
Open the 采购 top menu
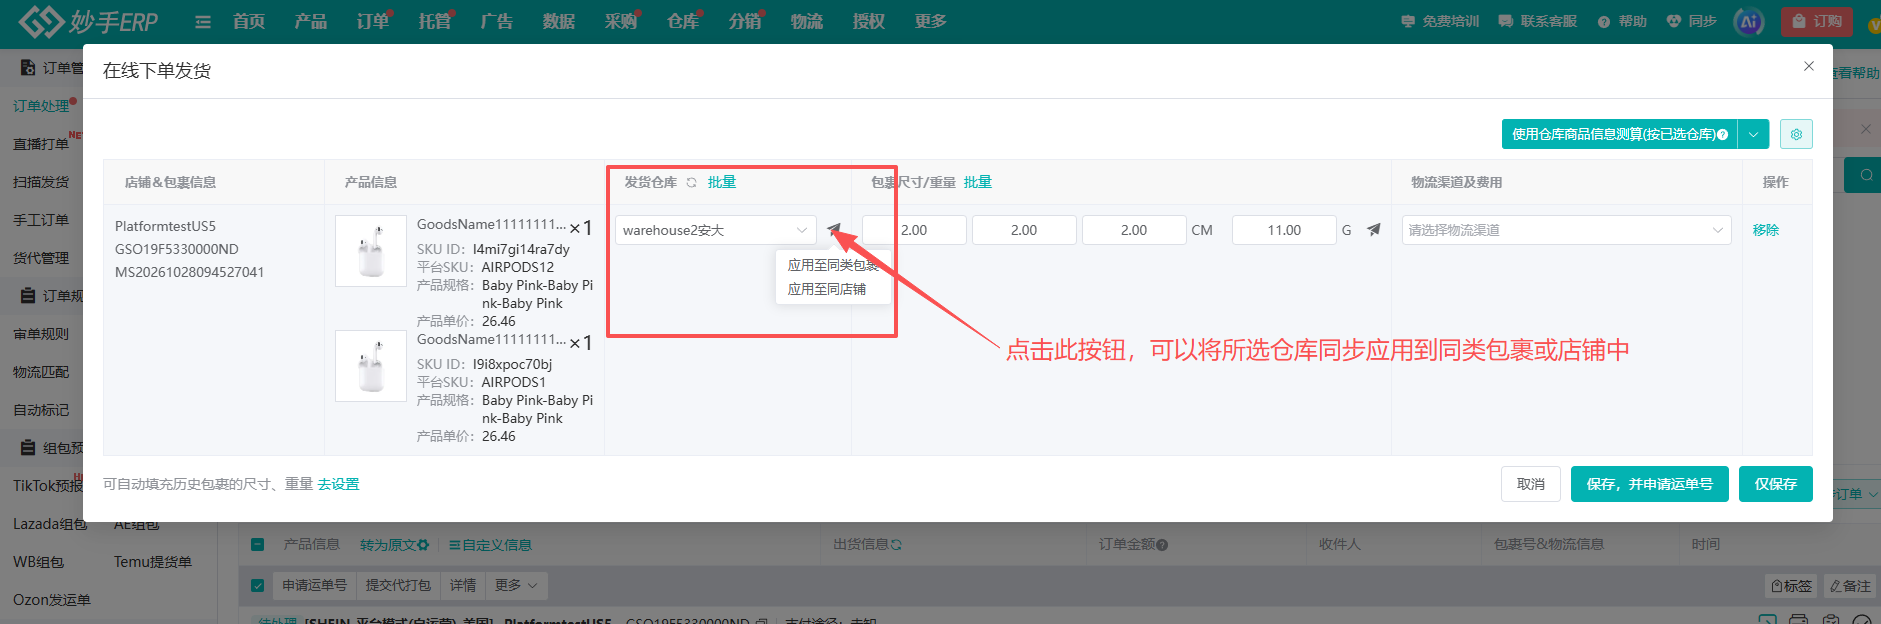pyautogui.click(x=621, y=21)
